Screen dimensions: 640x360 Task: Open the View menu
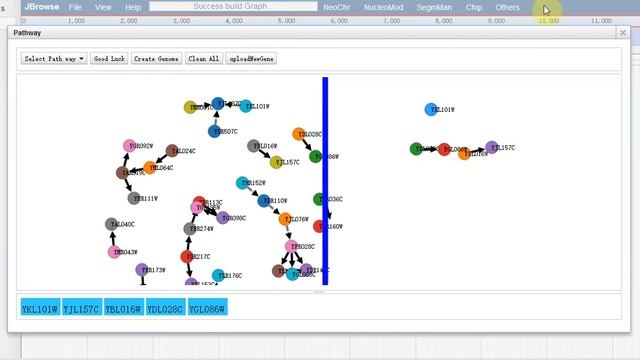pos(103,7)
